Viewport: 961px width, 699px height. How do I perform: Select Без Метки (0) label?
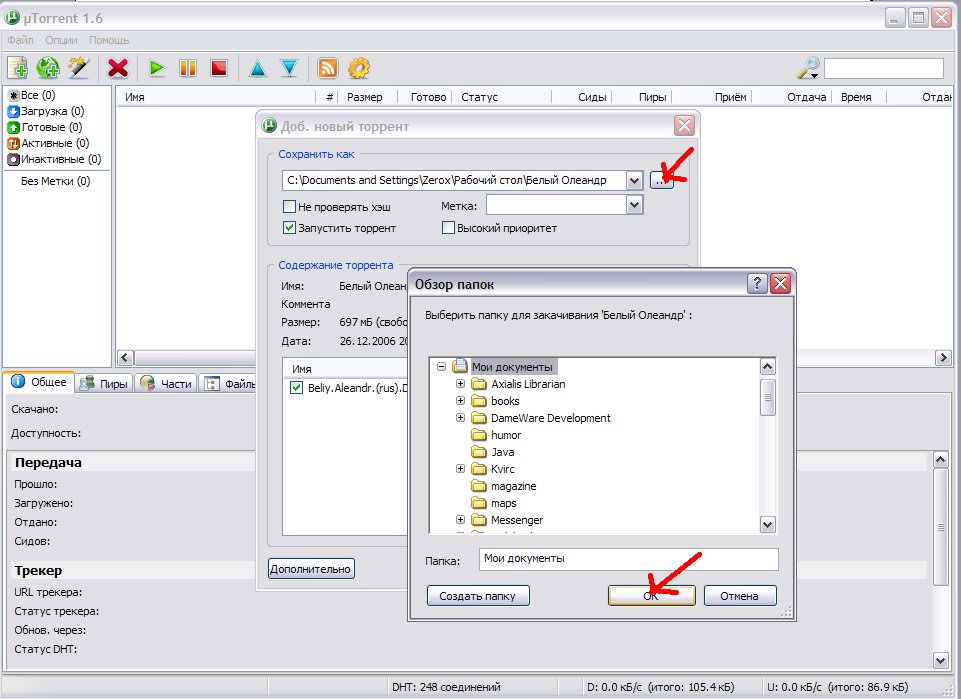click(x=55, y=181)
